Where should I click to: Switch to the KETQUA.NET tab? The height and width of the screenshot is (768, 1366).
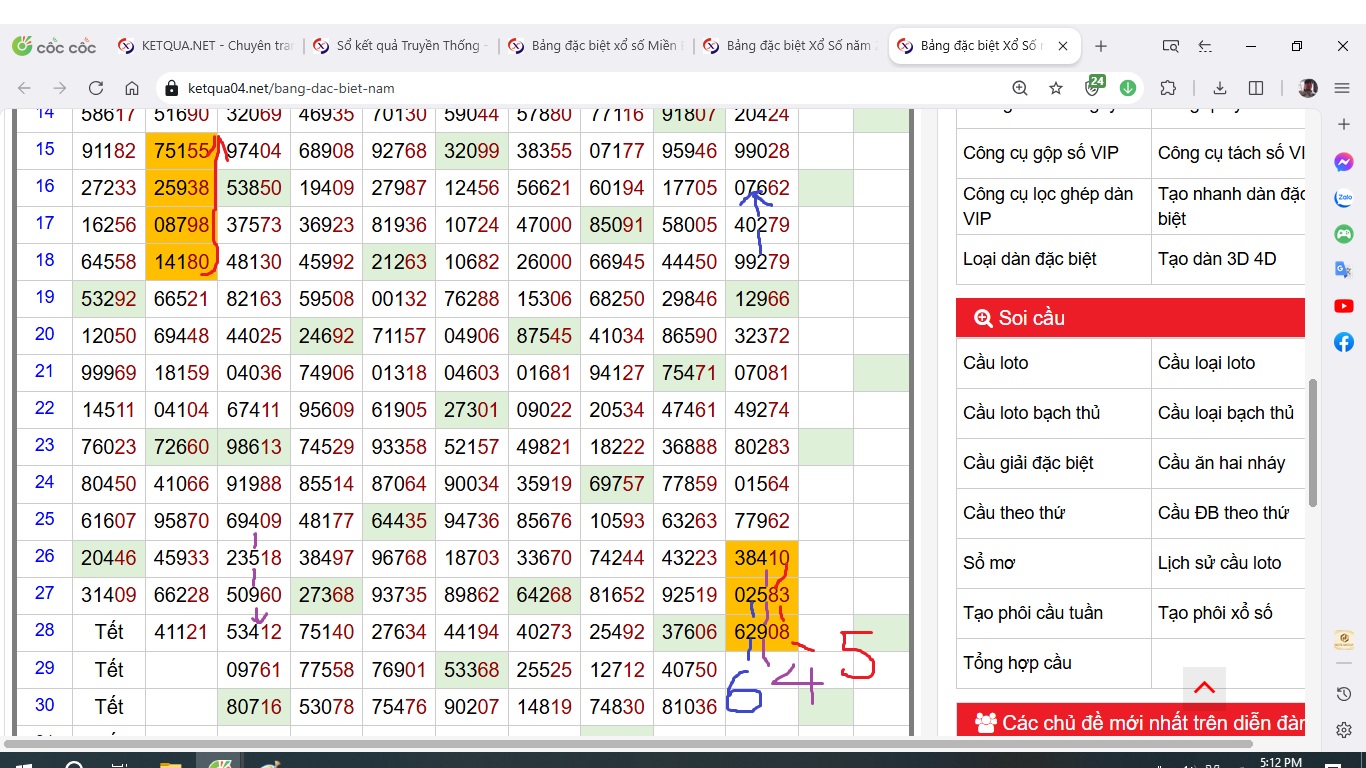point(205,46)
